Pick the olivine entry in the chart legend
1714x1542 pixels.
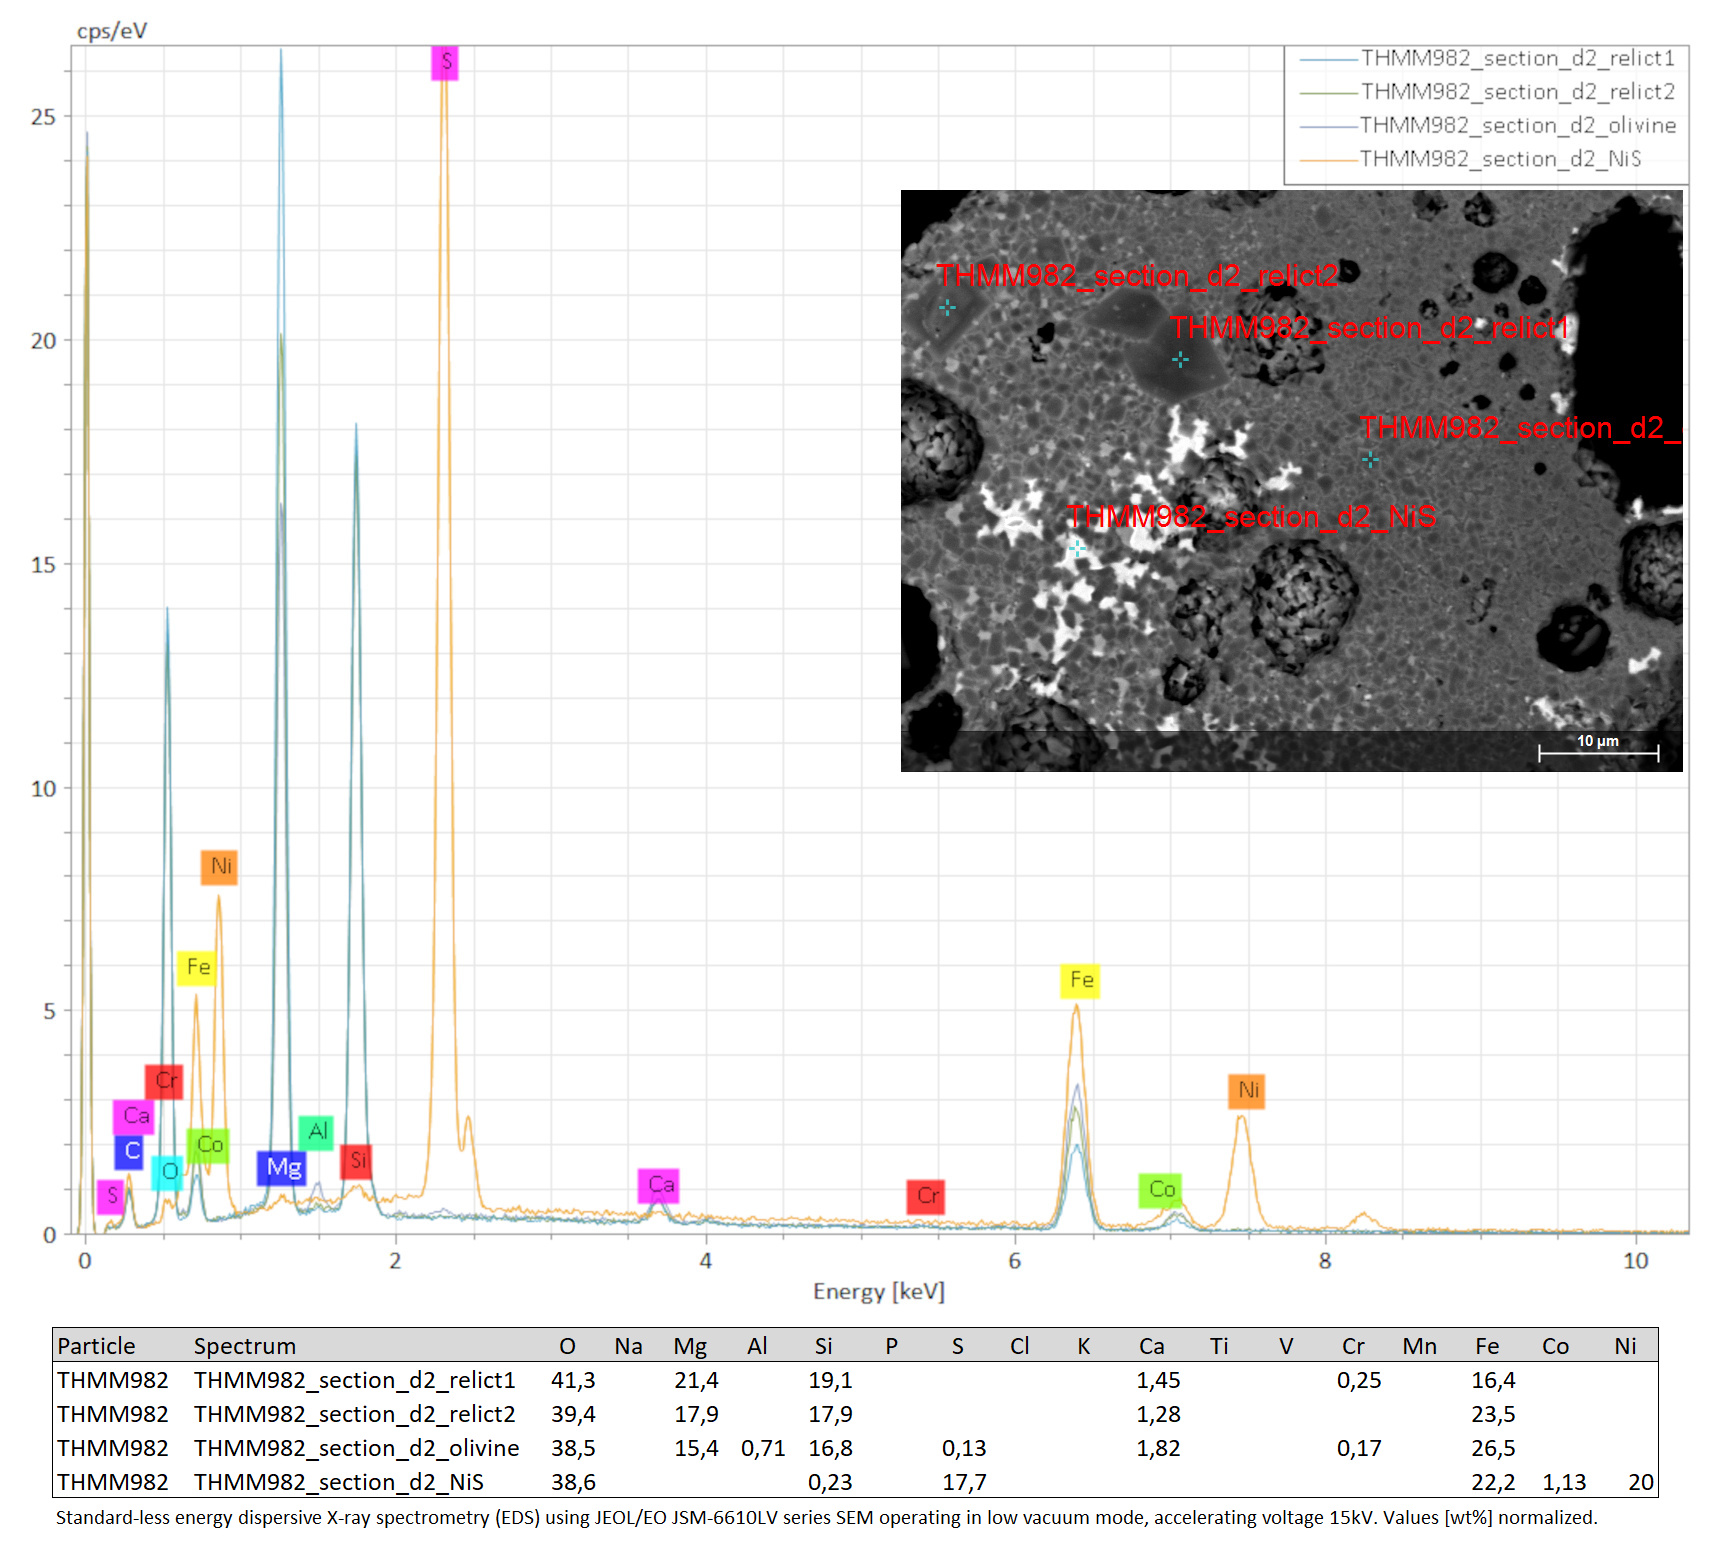[x=1487, y=125]
